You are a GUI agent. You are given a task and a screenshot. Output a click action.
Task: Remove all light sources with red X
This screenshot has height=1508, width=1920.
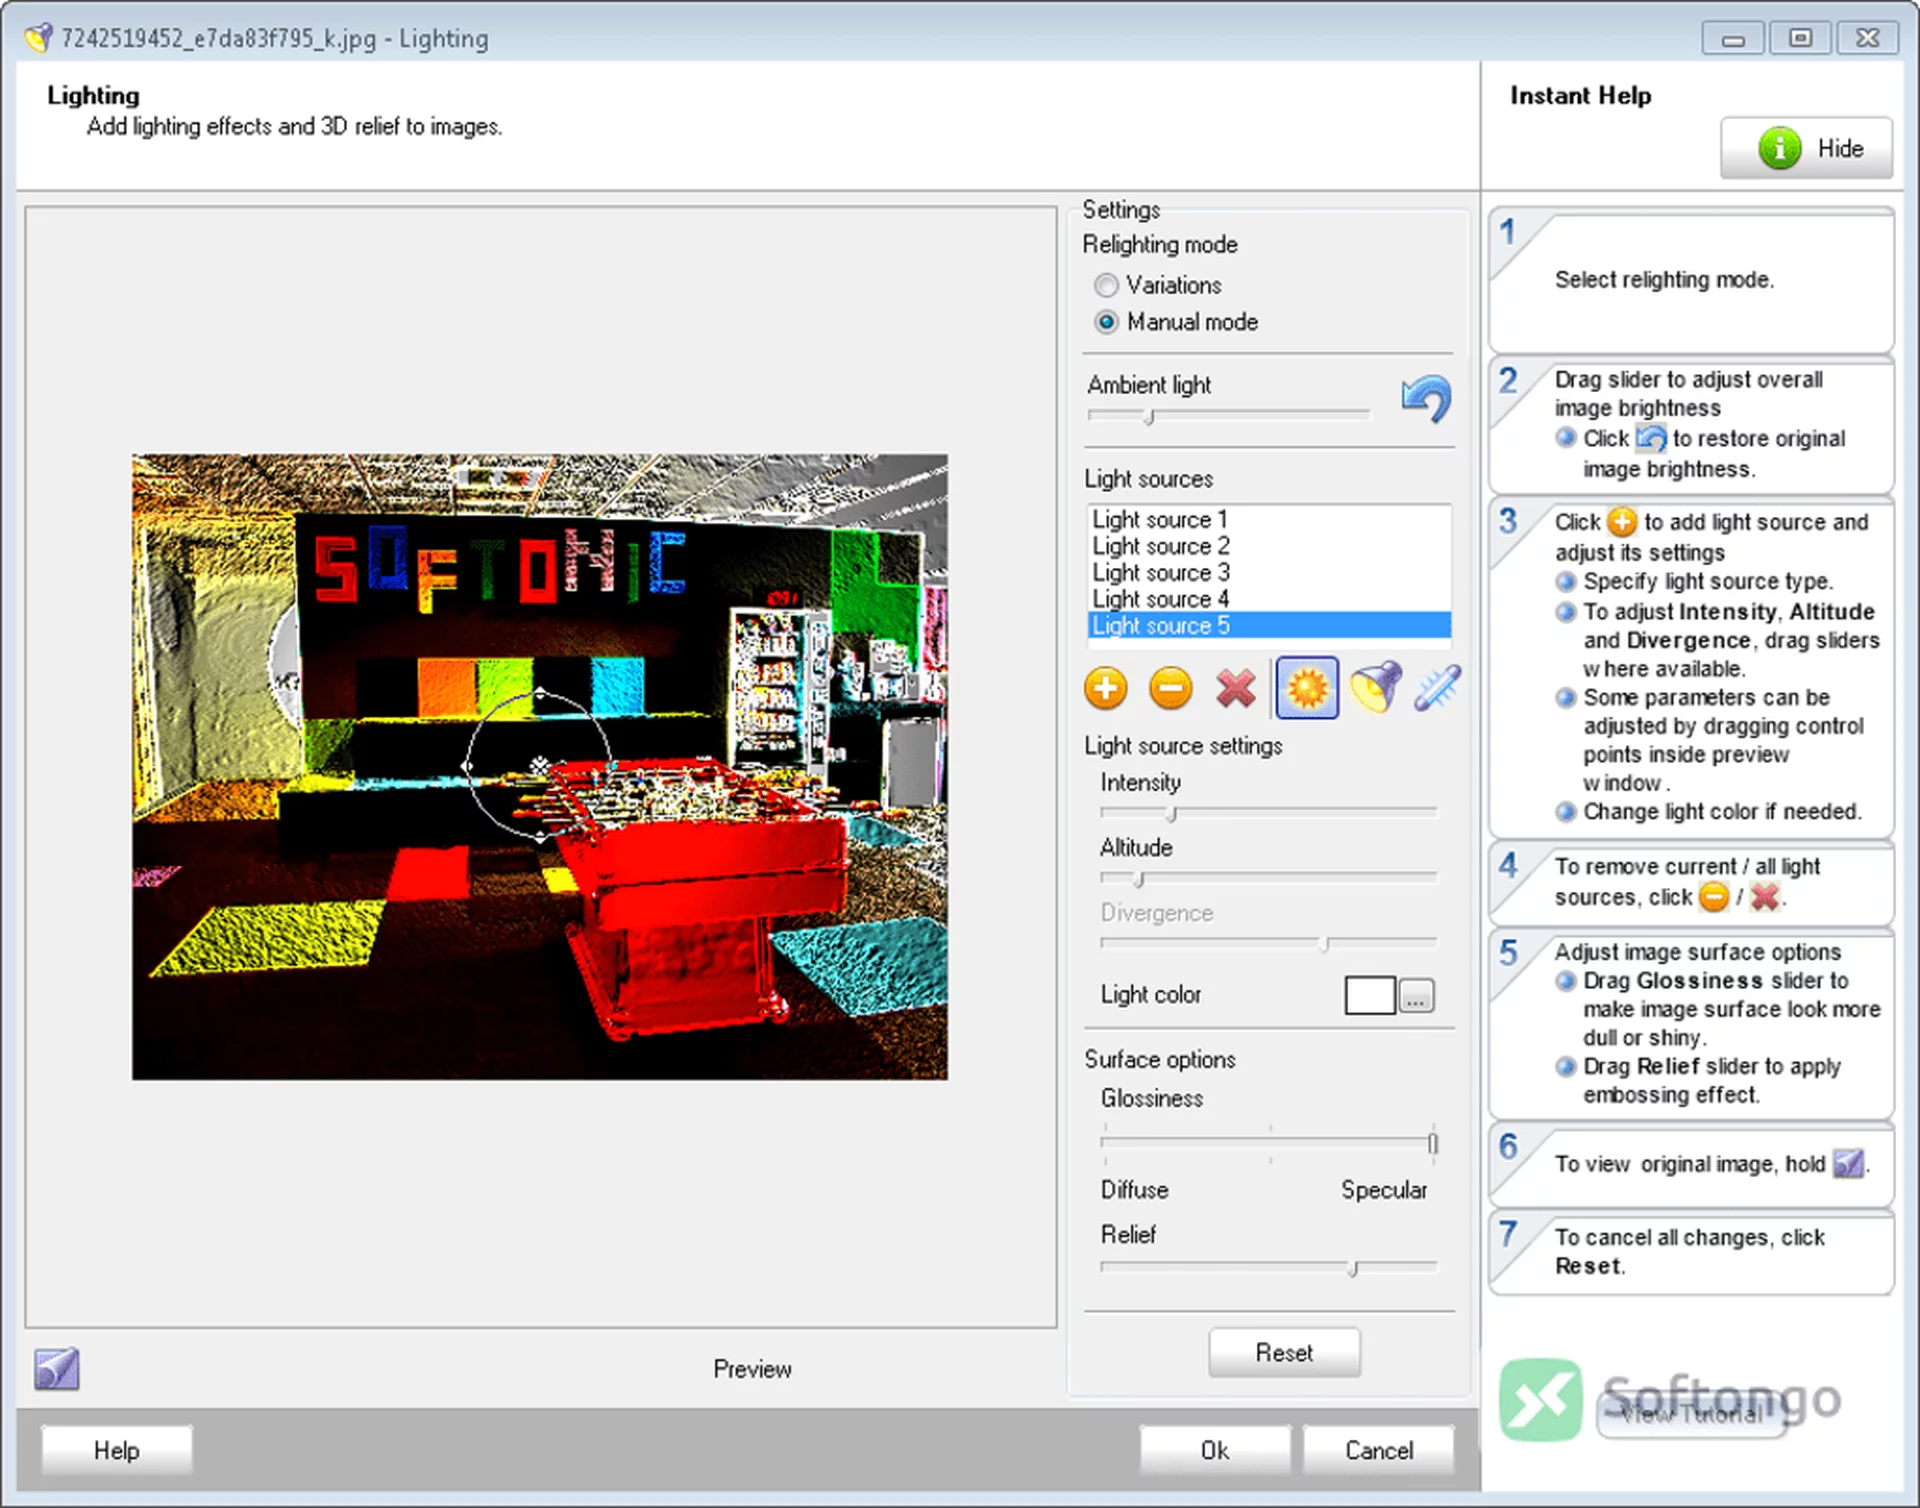coord(1236,689)
